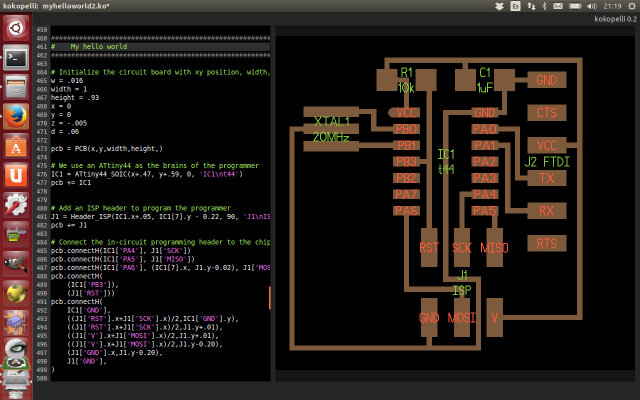Place cursor on 'height = .93' line
640x400 pixels.
[75, 98]
